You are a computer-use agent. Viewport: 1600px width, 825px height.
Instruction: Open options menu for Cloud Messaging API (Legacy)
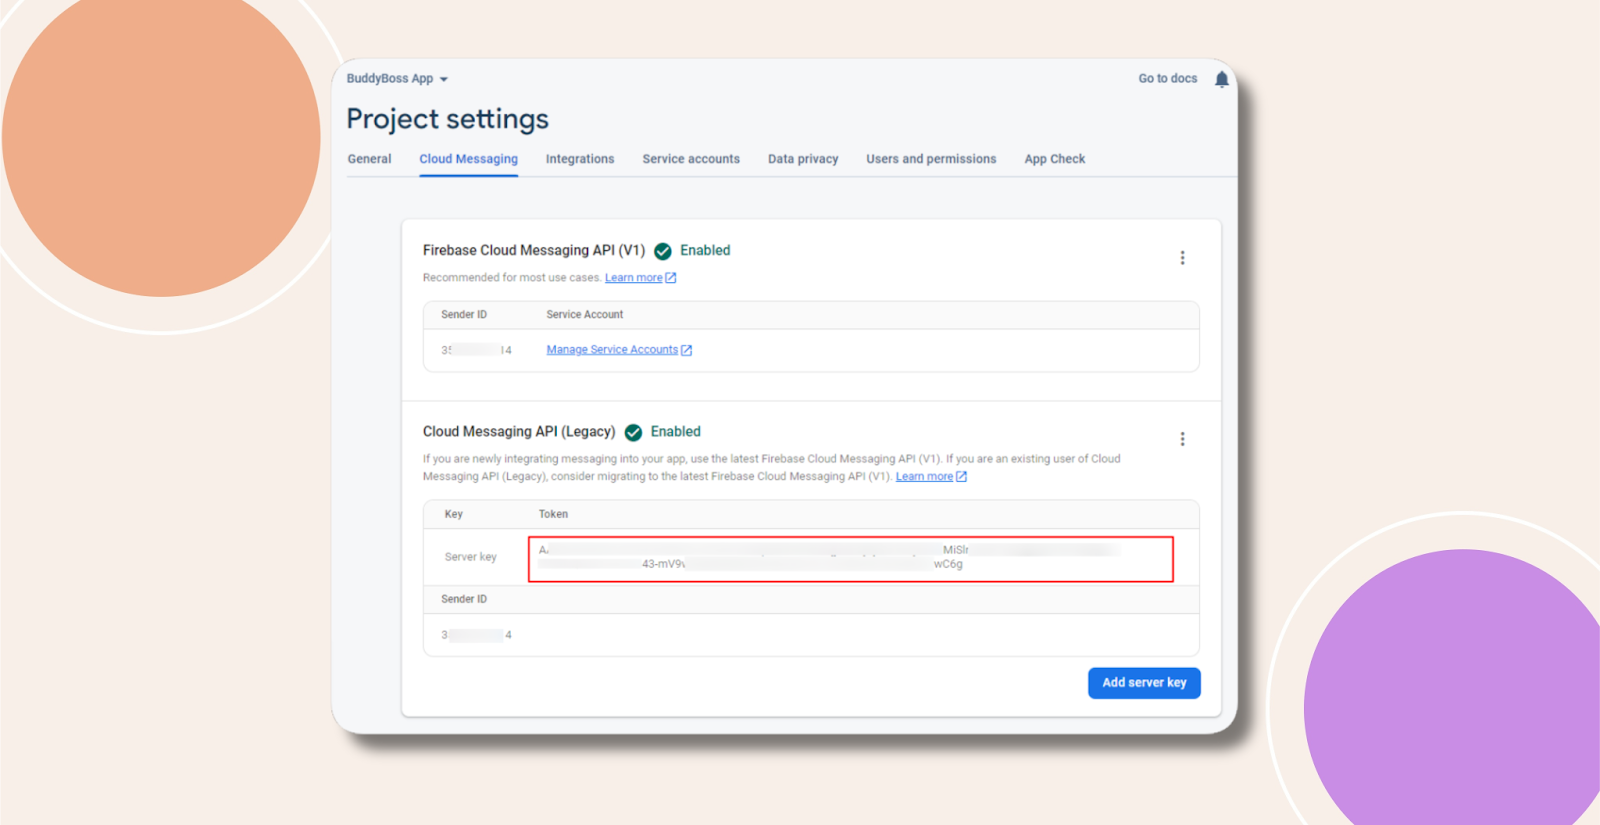[x=1182, y=439]
